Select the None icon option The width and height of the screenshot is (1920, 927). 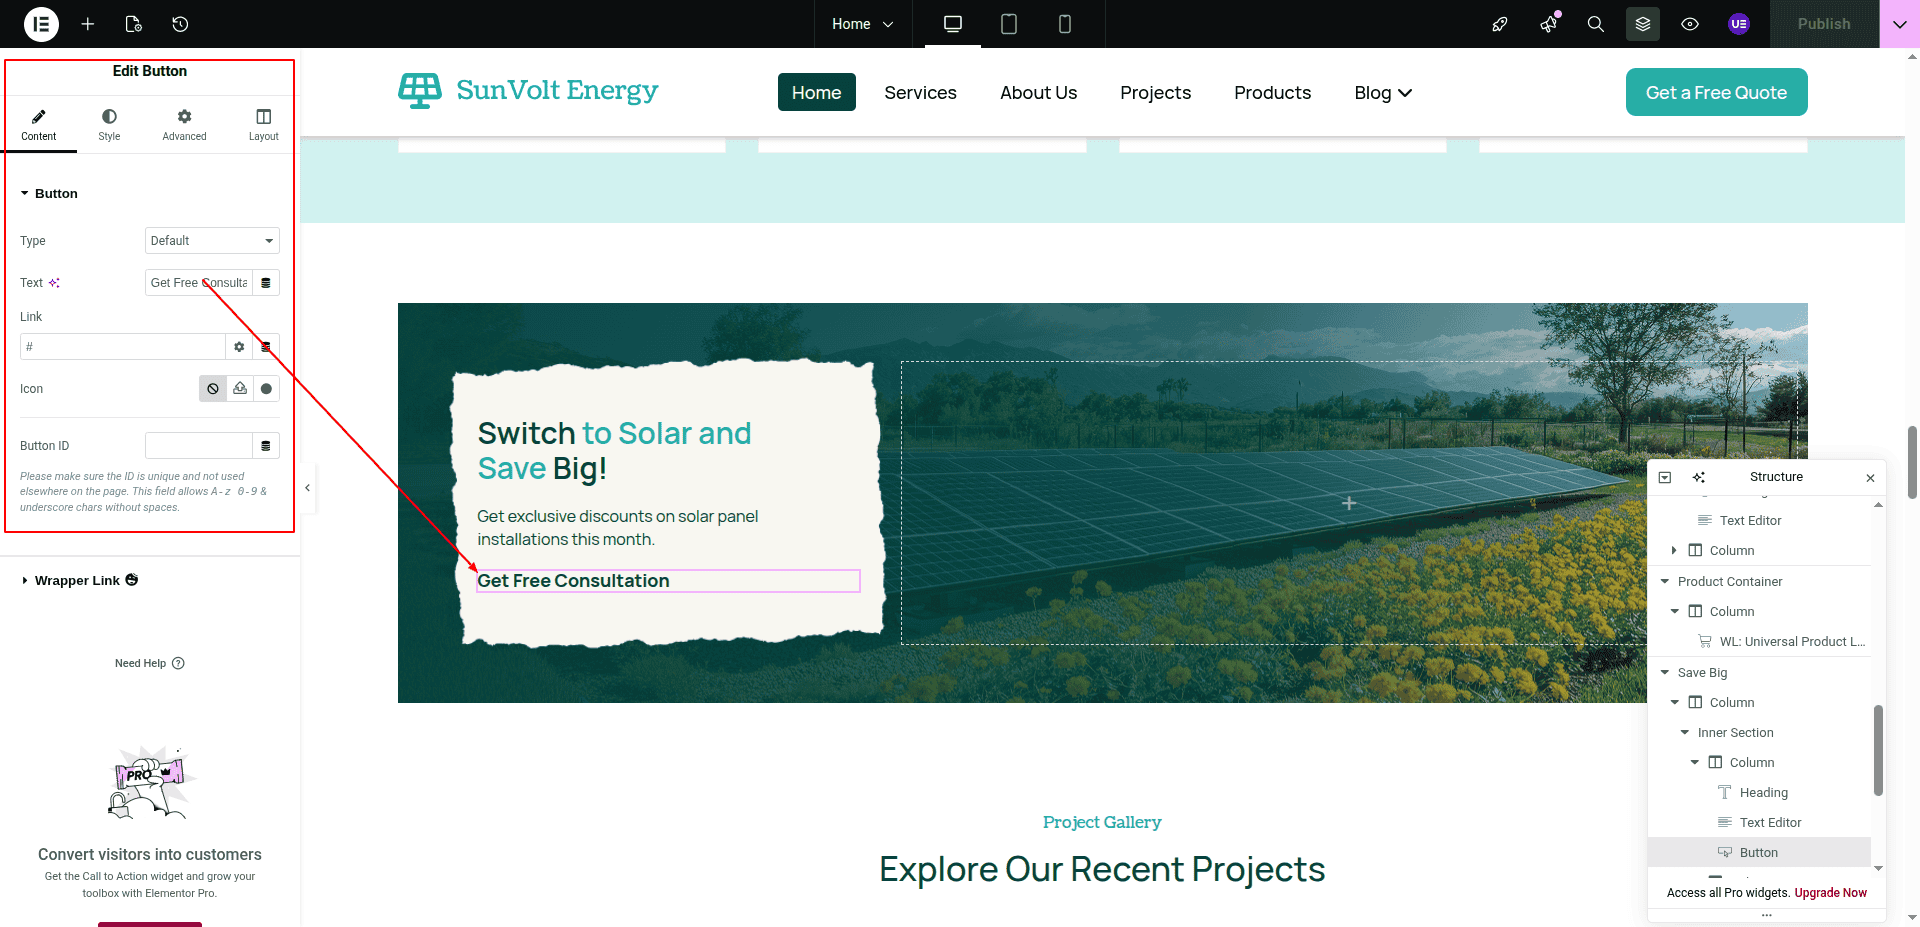213,389
